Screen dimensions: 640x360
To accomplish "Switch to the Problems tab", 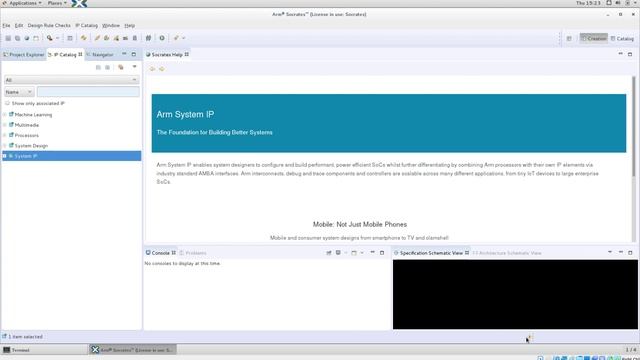I will click(193, 253).
